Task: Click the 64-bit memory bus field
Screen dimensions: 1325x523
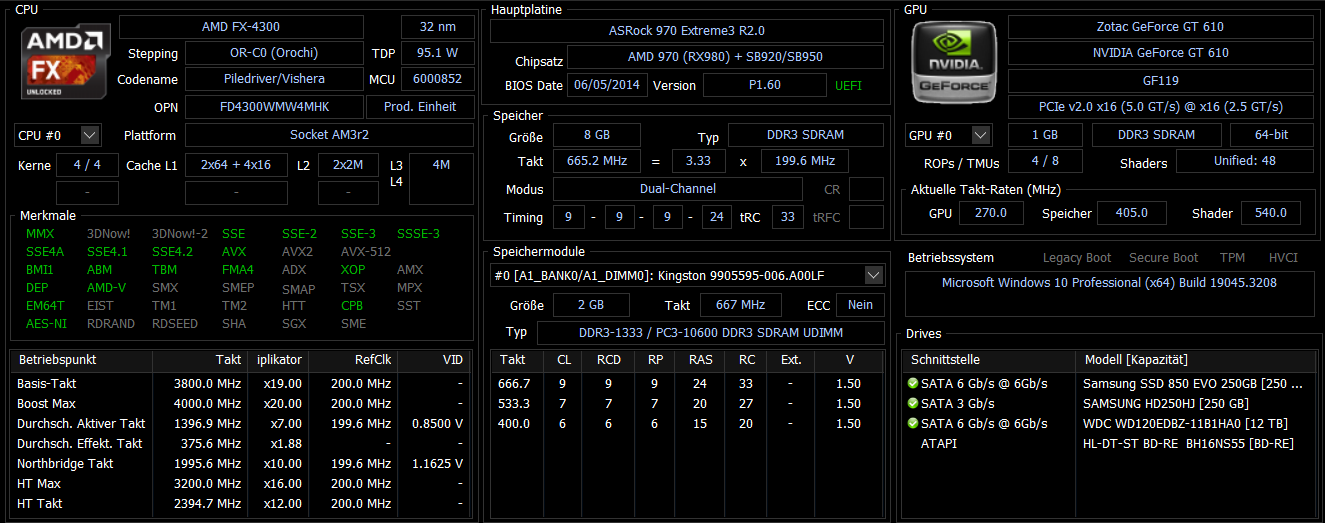Action: [x=1272, y=135]
